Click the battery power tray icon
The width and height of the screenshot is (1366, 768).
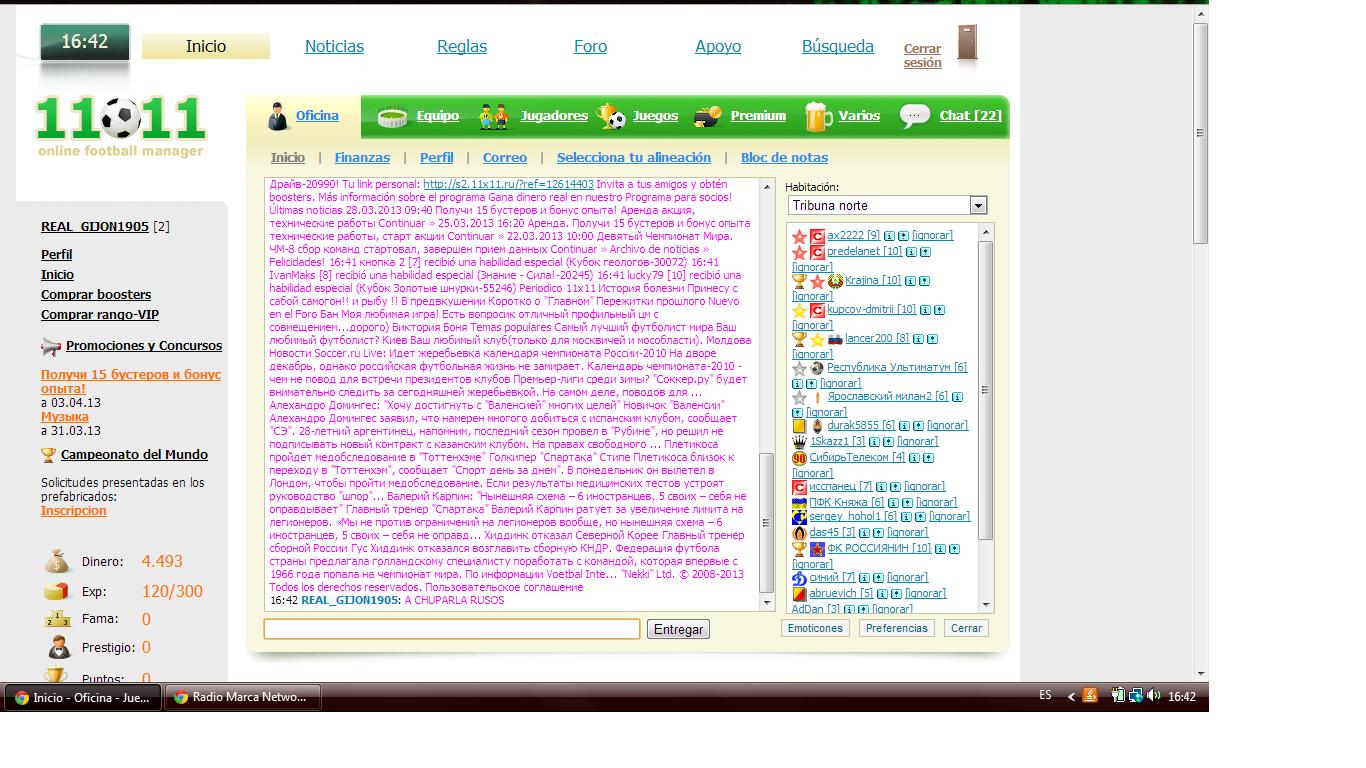coord(1119,696)
